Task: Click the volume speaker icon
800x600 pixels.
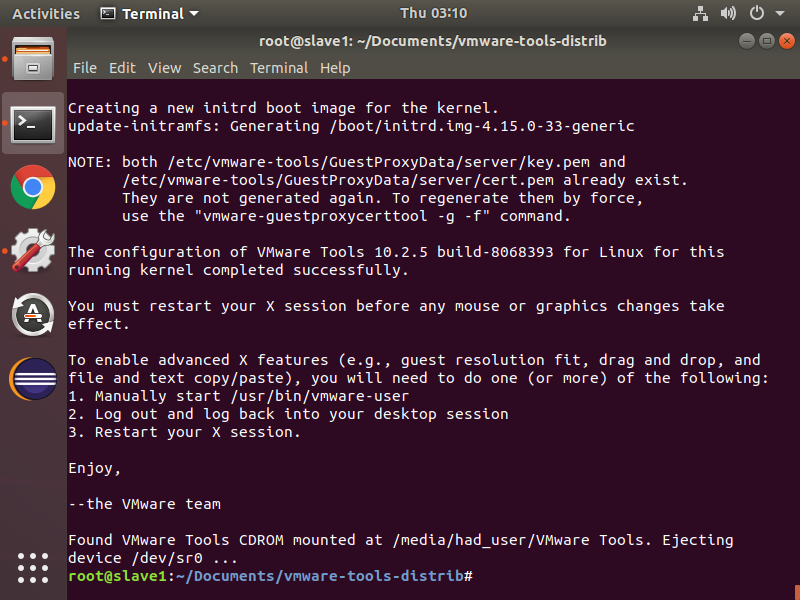Action: click(727, 14)
